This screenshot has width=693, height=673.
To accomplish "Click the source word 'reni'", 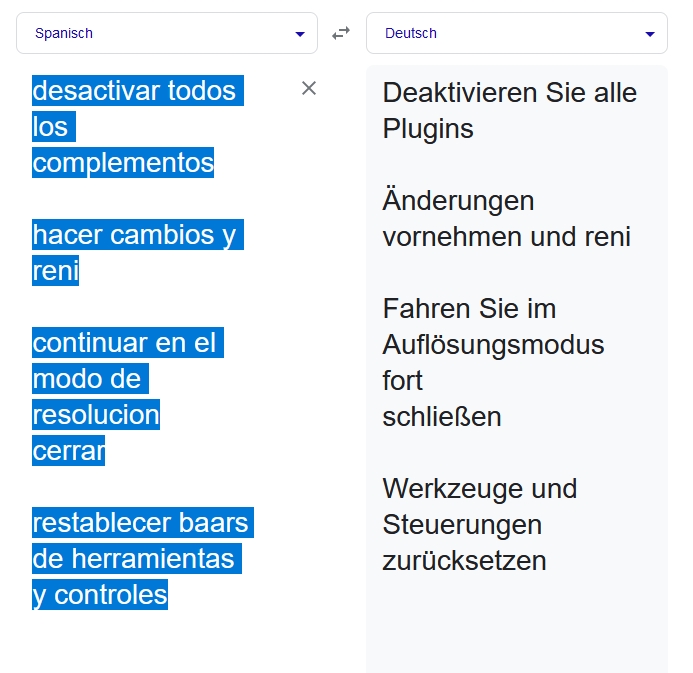I will coord(56,271).
